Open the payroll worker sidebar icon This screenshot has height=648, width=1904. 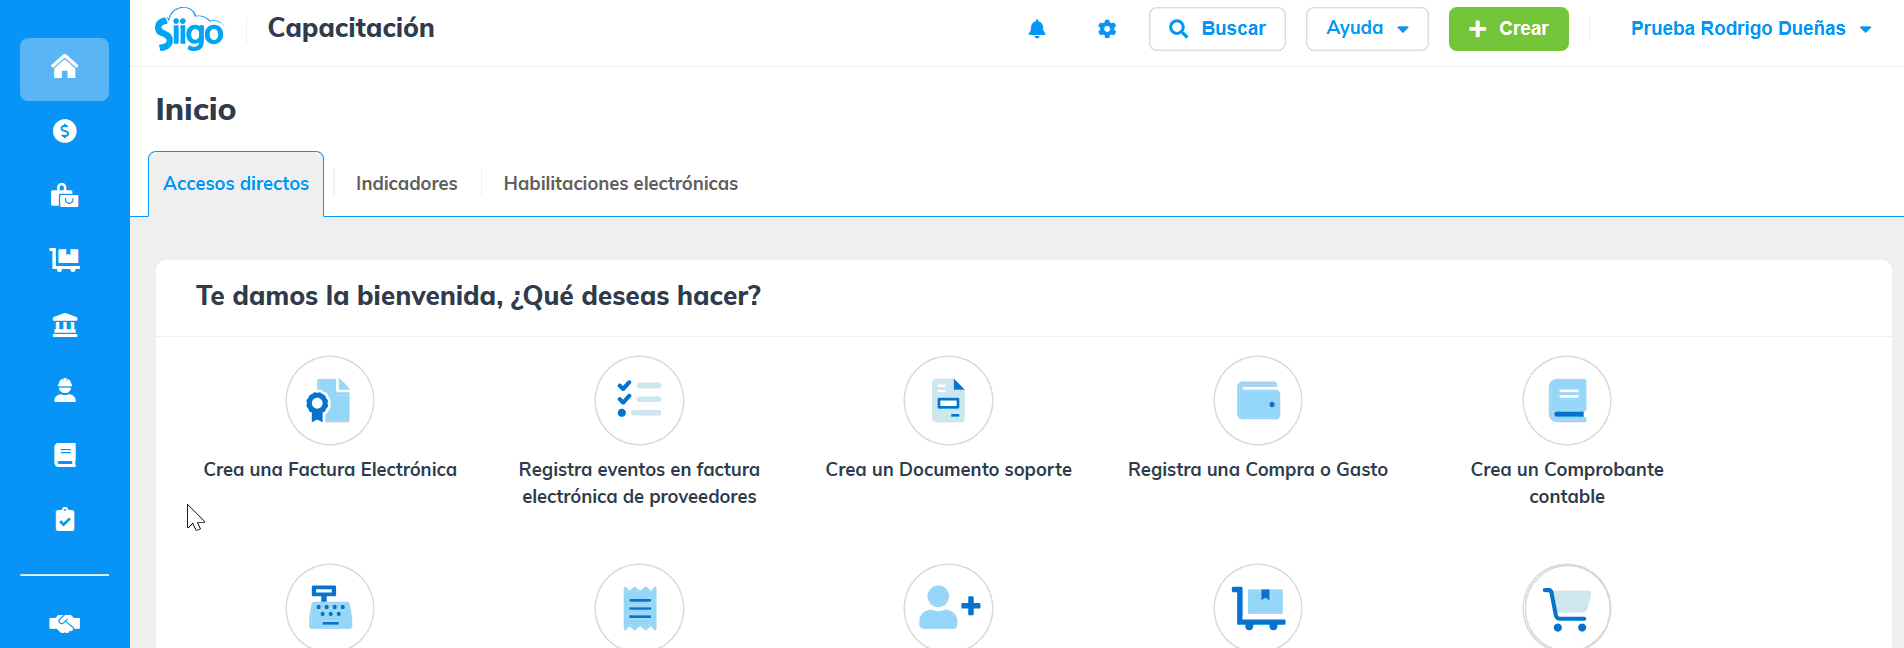coord(64,390)
